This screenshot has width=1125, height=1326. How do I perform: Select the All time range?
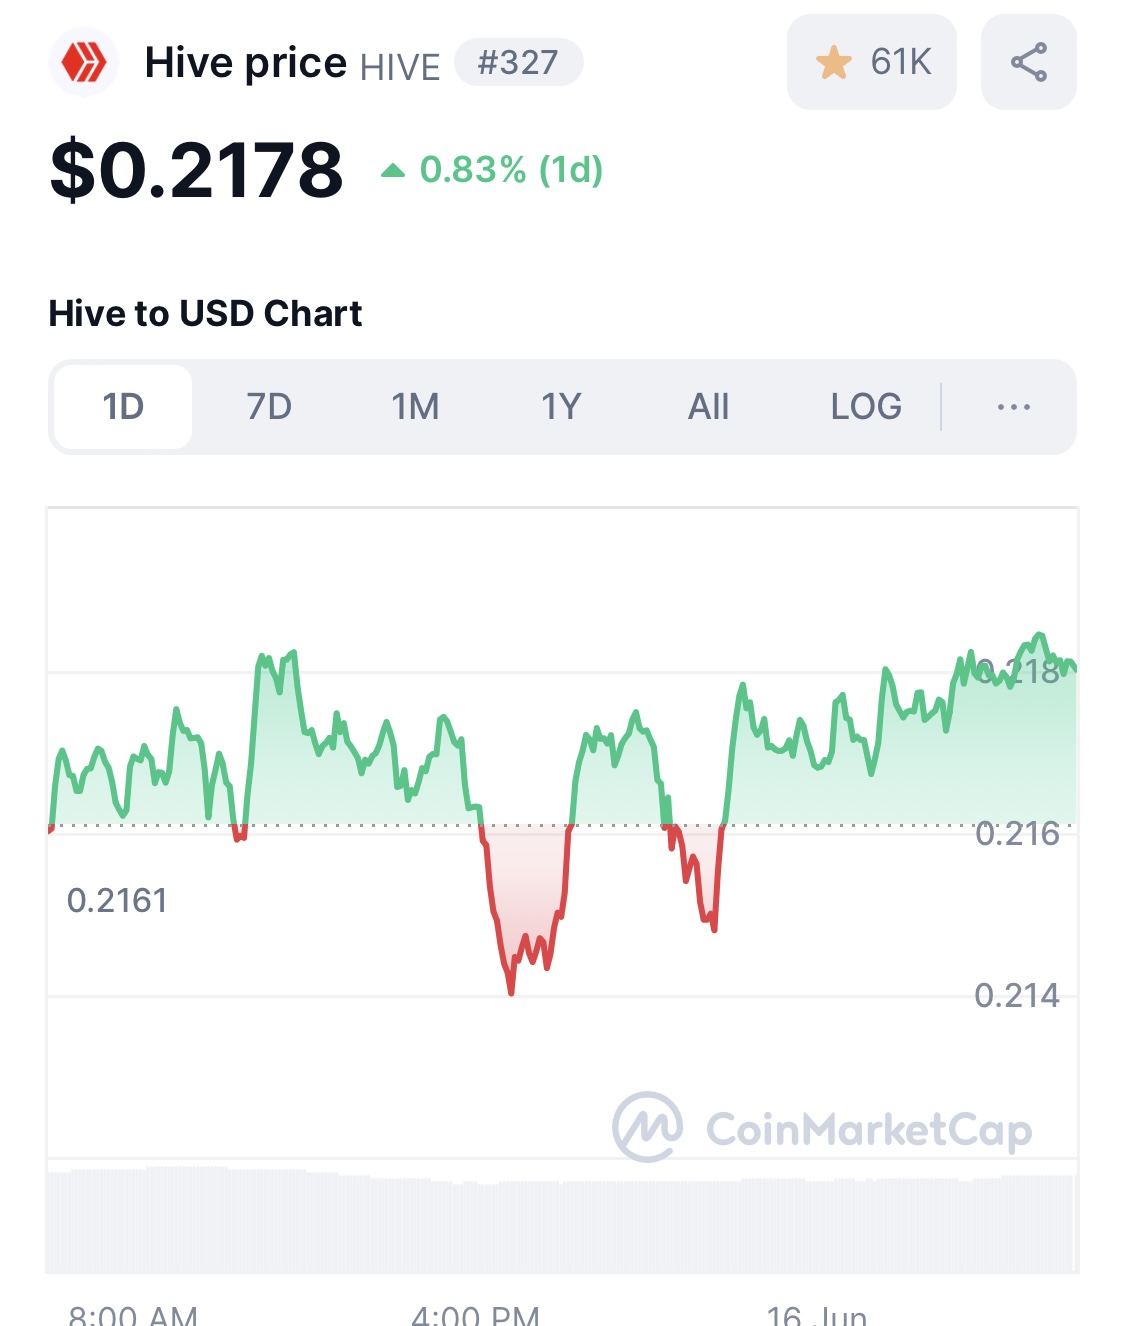(x=708, y=407)
